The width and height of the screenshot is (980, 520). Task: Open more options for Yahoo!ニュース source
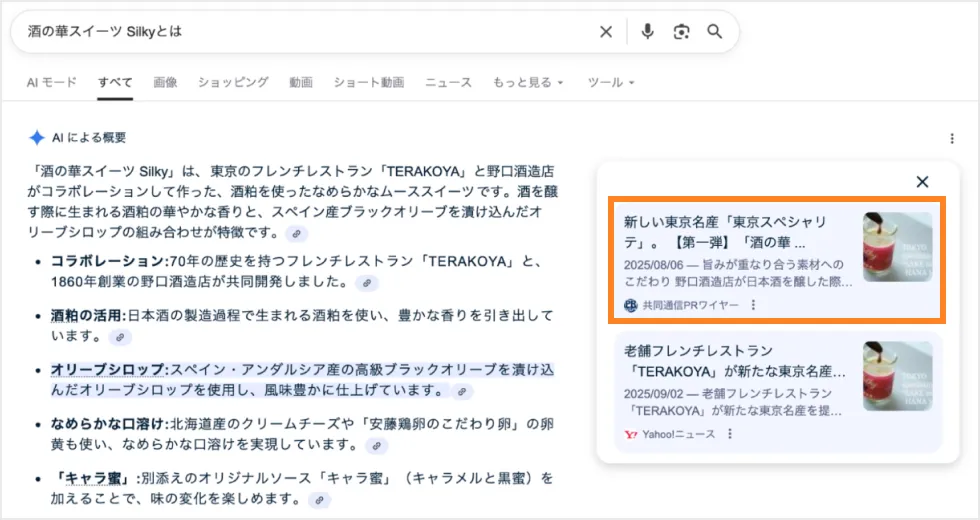click(x=730, y=434)
